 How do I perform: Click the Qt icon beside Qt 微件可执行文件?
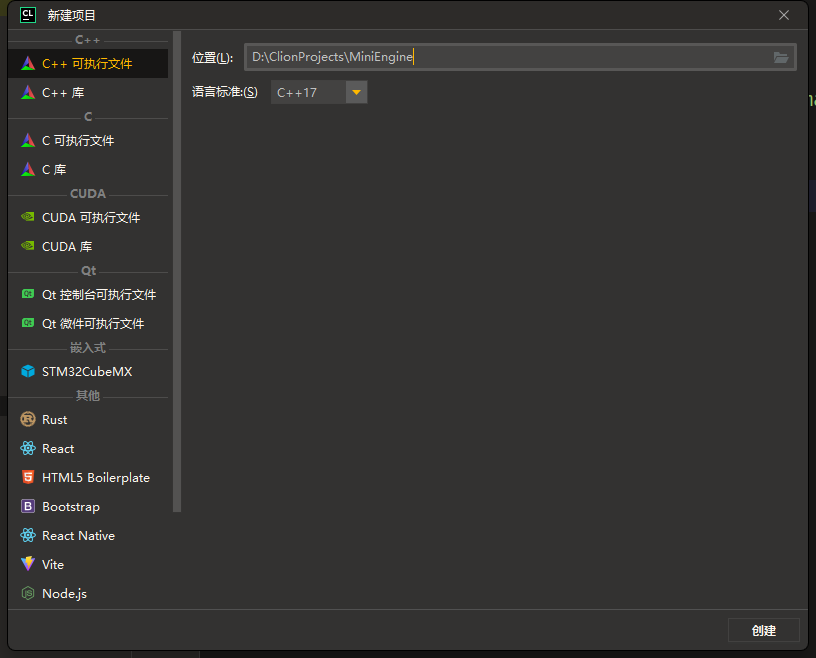28,323
